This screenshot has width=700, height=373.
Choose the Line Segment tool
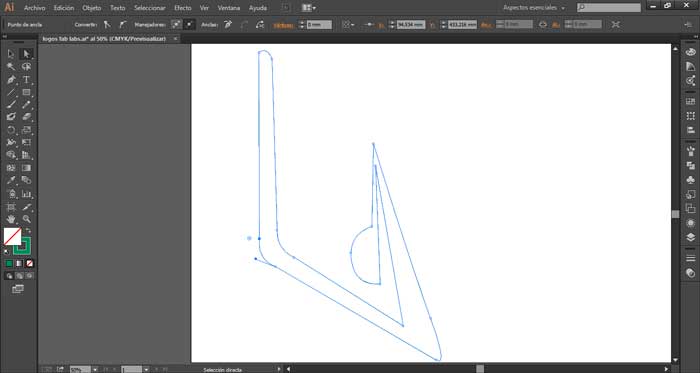pyautogui.click(x=11, y=92)
